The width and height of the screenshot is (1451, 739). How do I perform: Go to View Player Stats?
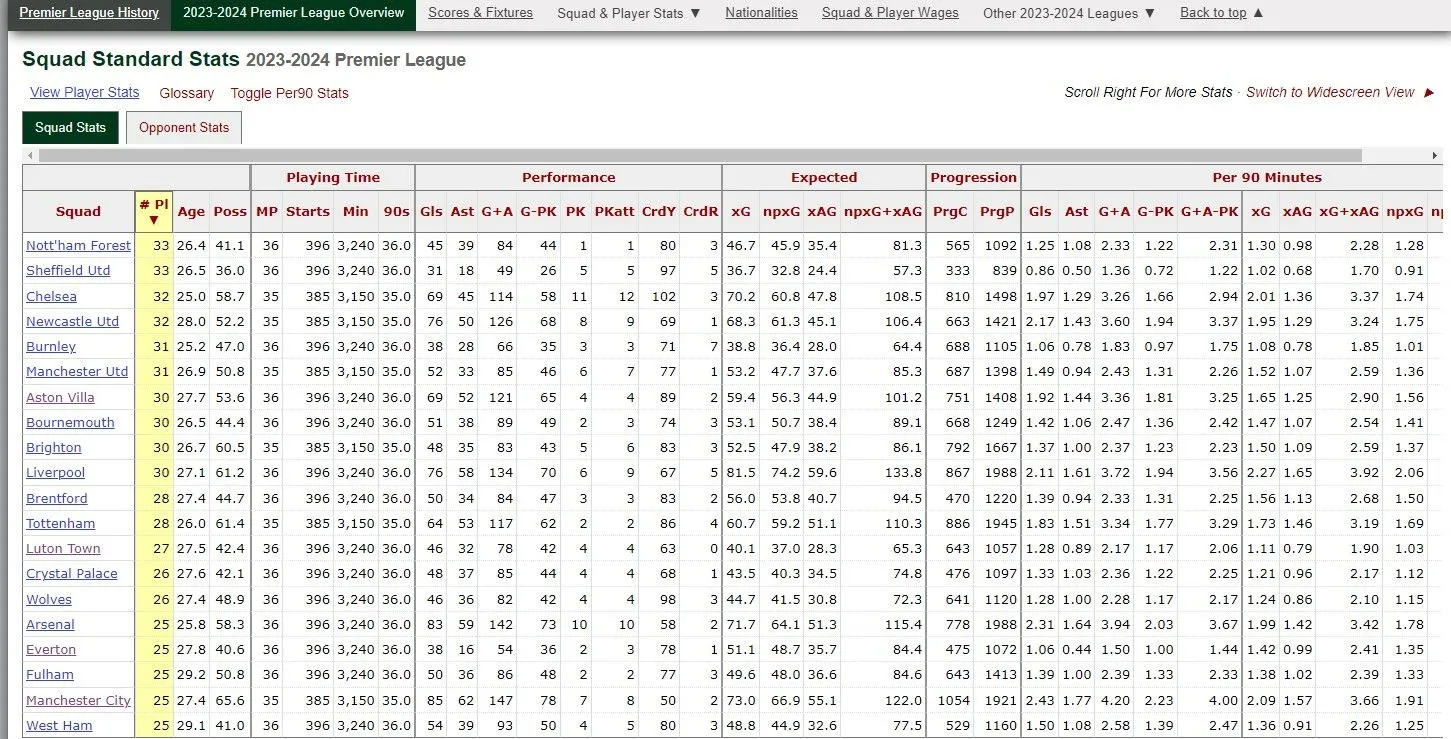pyautogui.click(x=85, y=92)
